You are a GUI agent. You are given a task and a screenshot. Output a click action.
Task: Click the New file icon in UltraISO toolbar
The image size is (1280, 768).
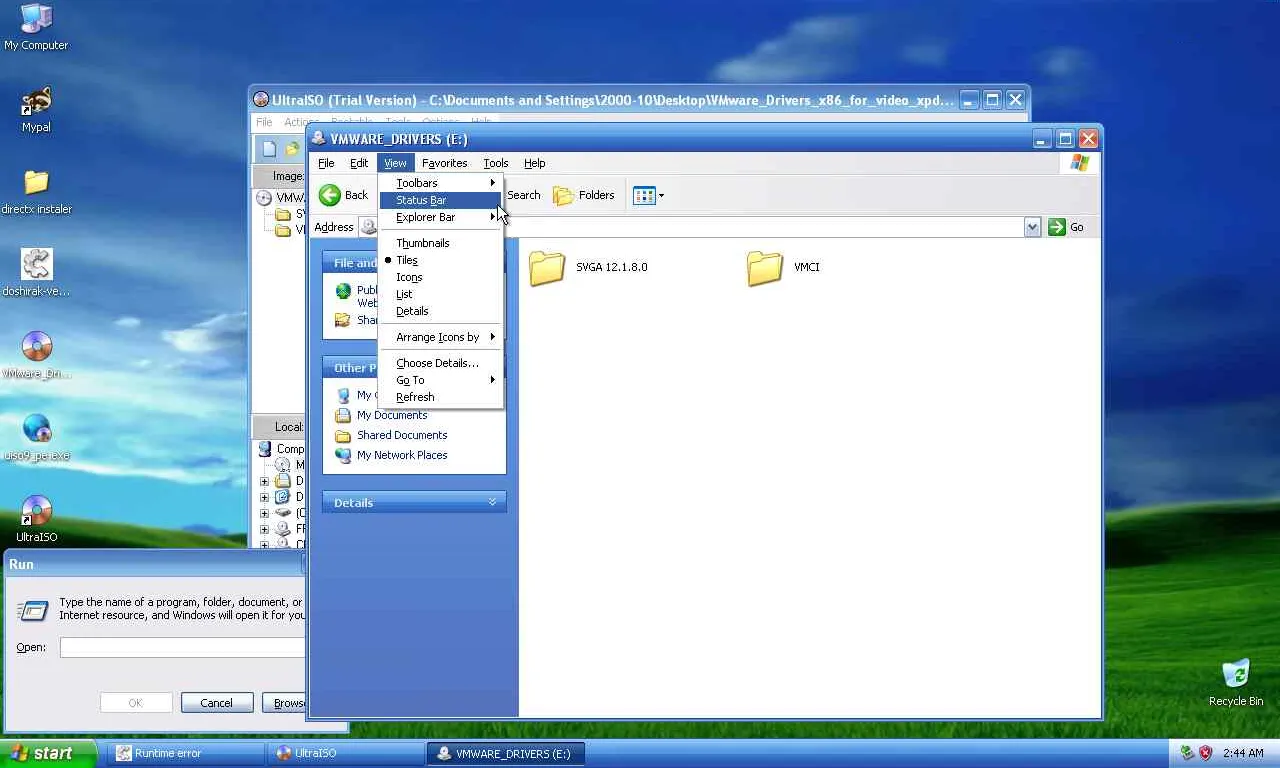click(269, 149)
